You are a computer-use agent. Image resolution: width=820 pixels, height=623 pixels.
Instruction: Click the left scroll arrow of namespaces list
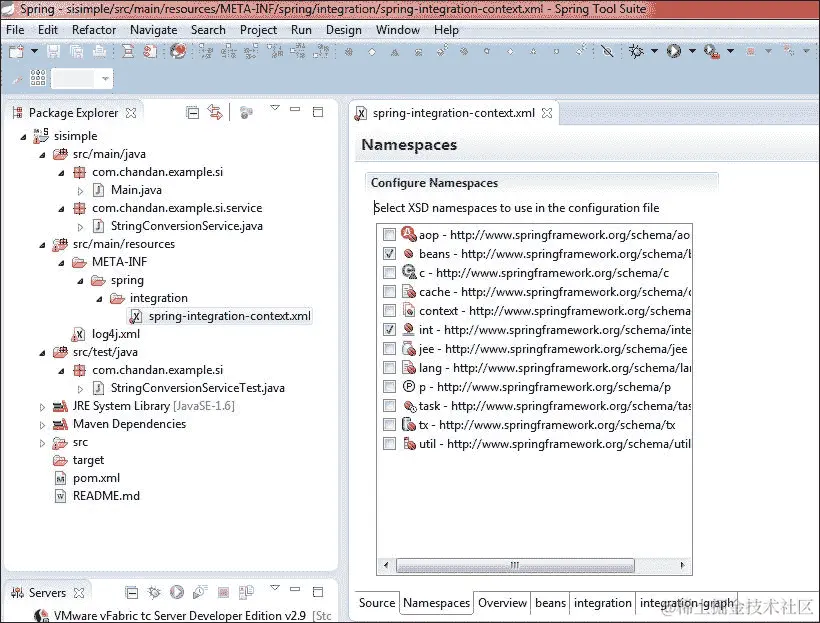click(386, 565)
